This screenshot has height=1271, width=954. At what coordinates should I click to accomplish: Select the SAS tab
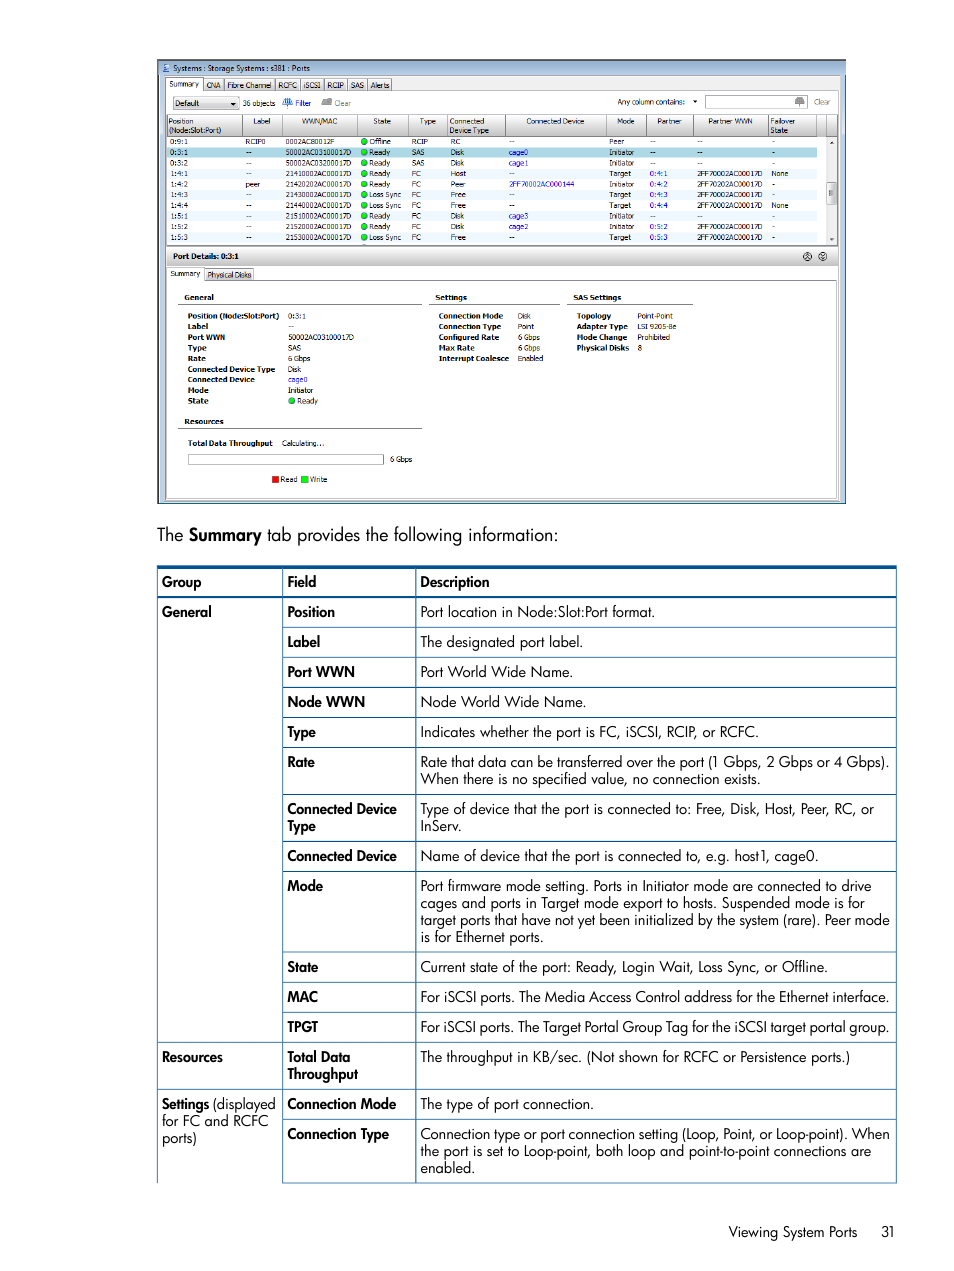(x=357, y=85)
